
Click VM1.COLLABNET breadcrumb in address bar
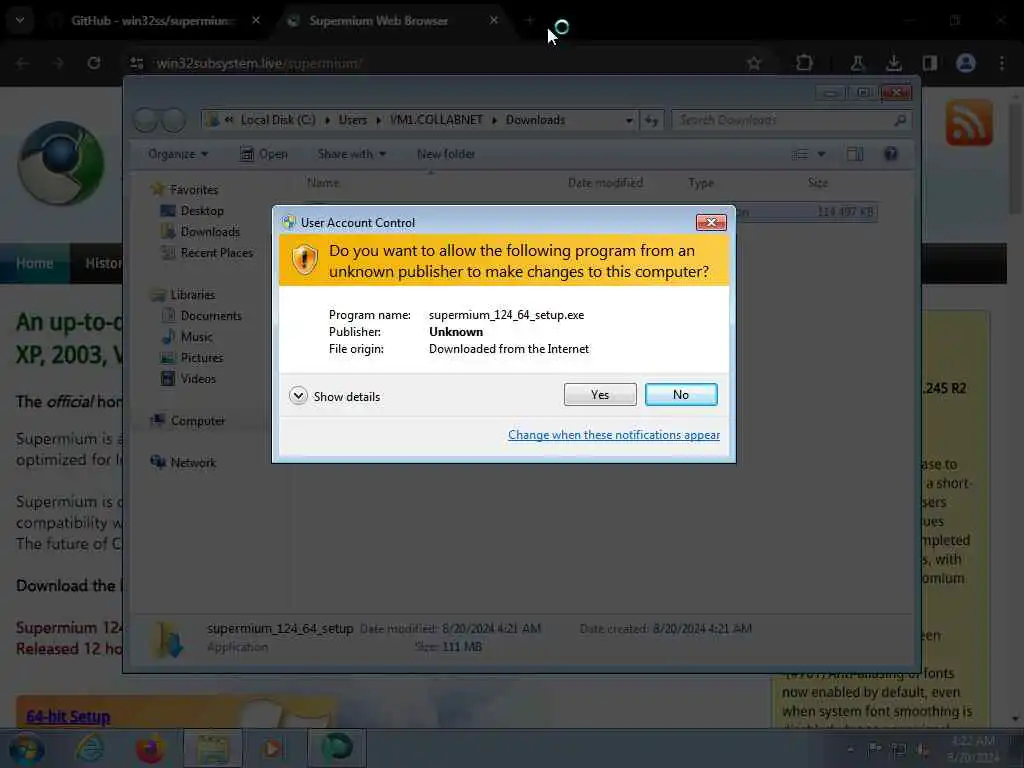[436, 120]
